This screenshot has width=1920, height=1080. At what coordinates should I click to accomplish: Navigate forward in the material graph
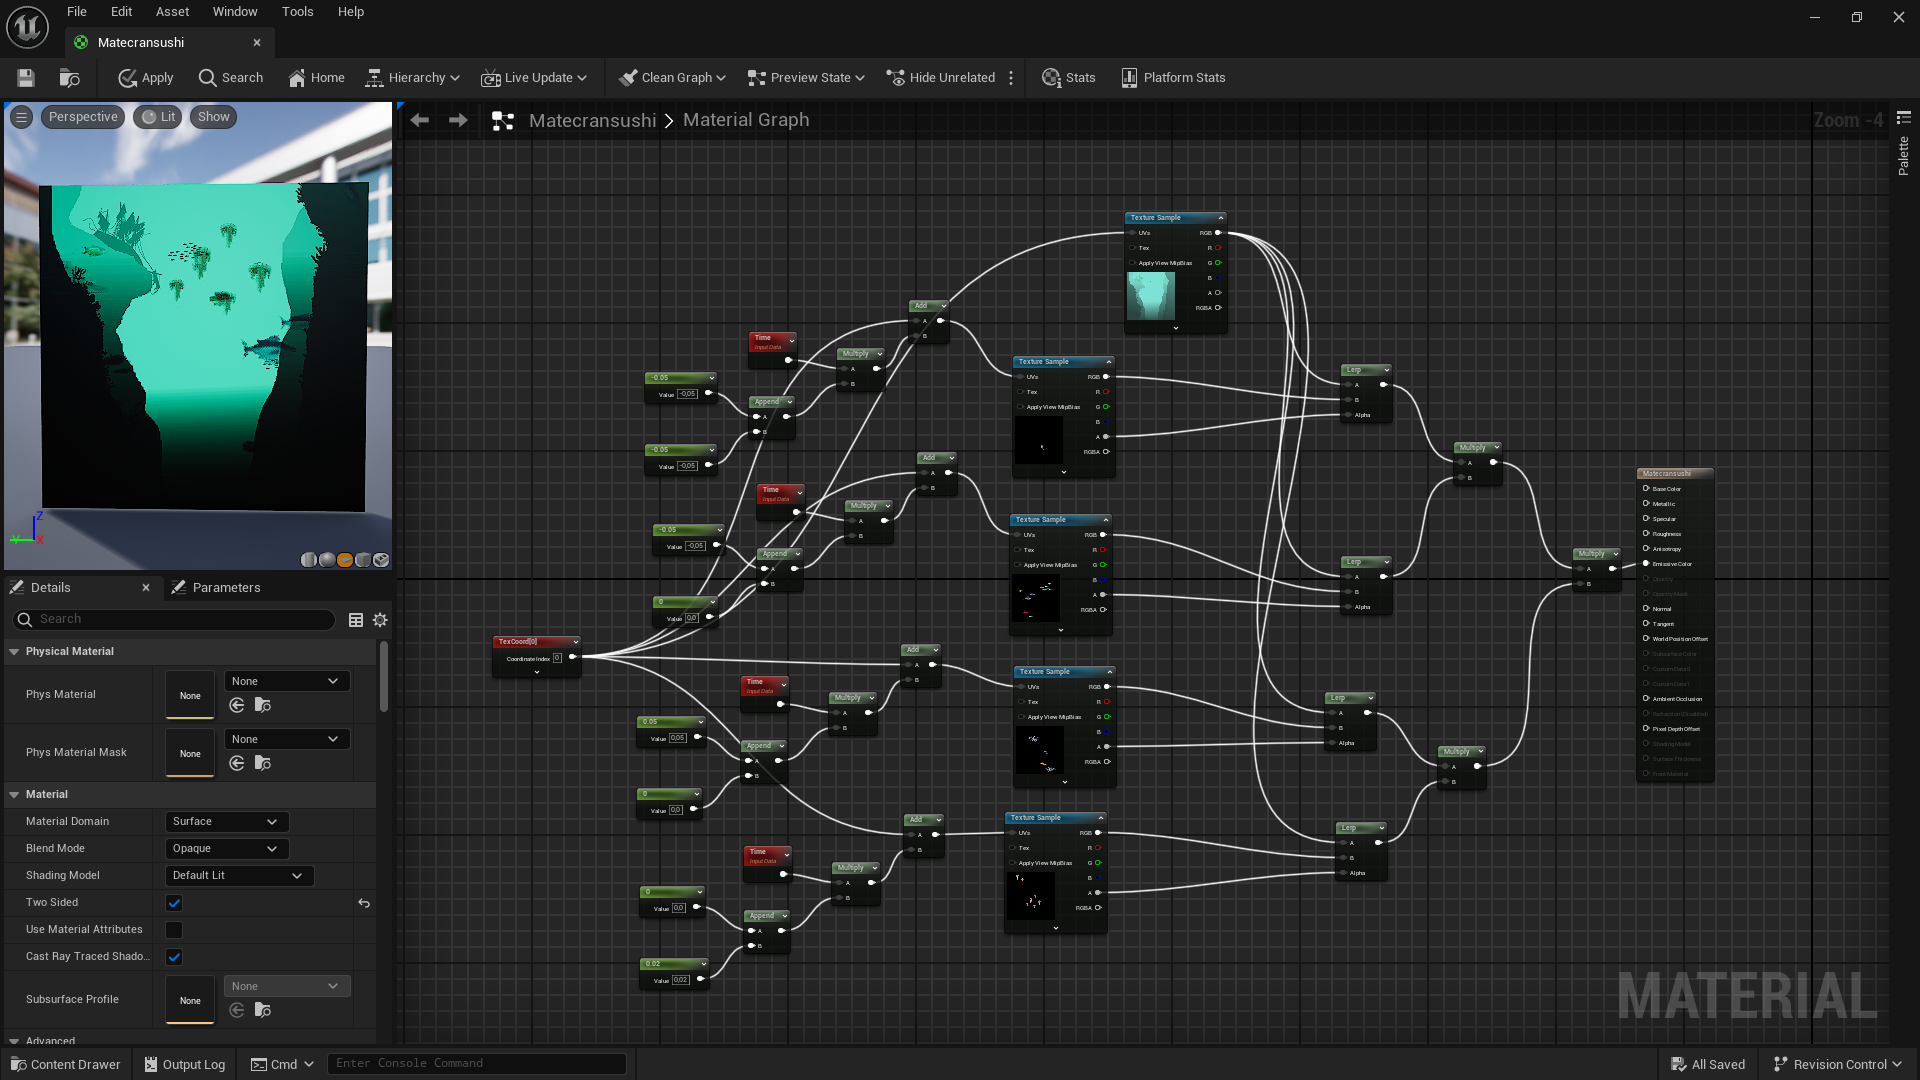[x=458, y=120]
